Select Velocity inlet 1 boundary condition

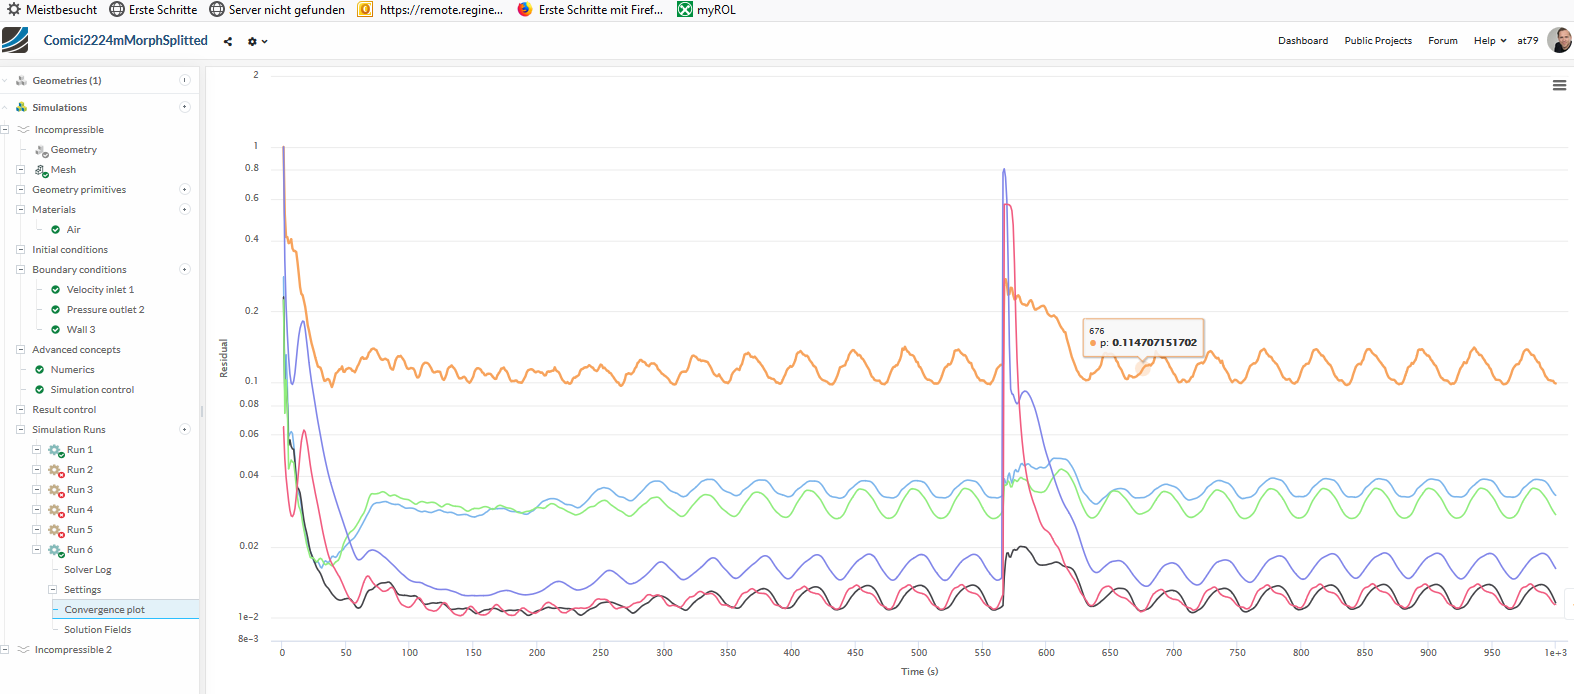pyautogui.click(x=100, y=290)
